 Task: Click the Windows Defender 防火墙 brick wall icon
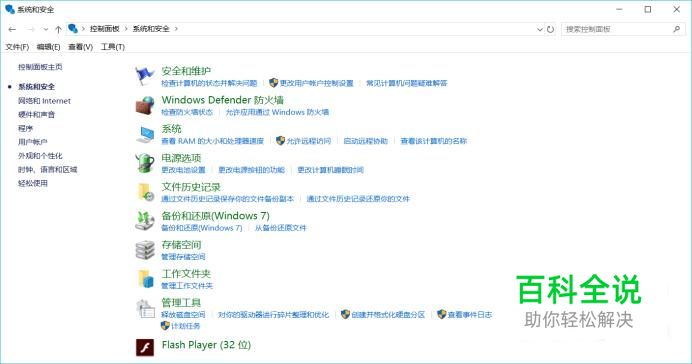(x=145, y=105)
